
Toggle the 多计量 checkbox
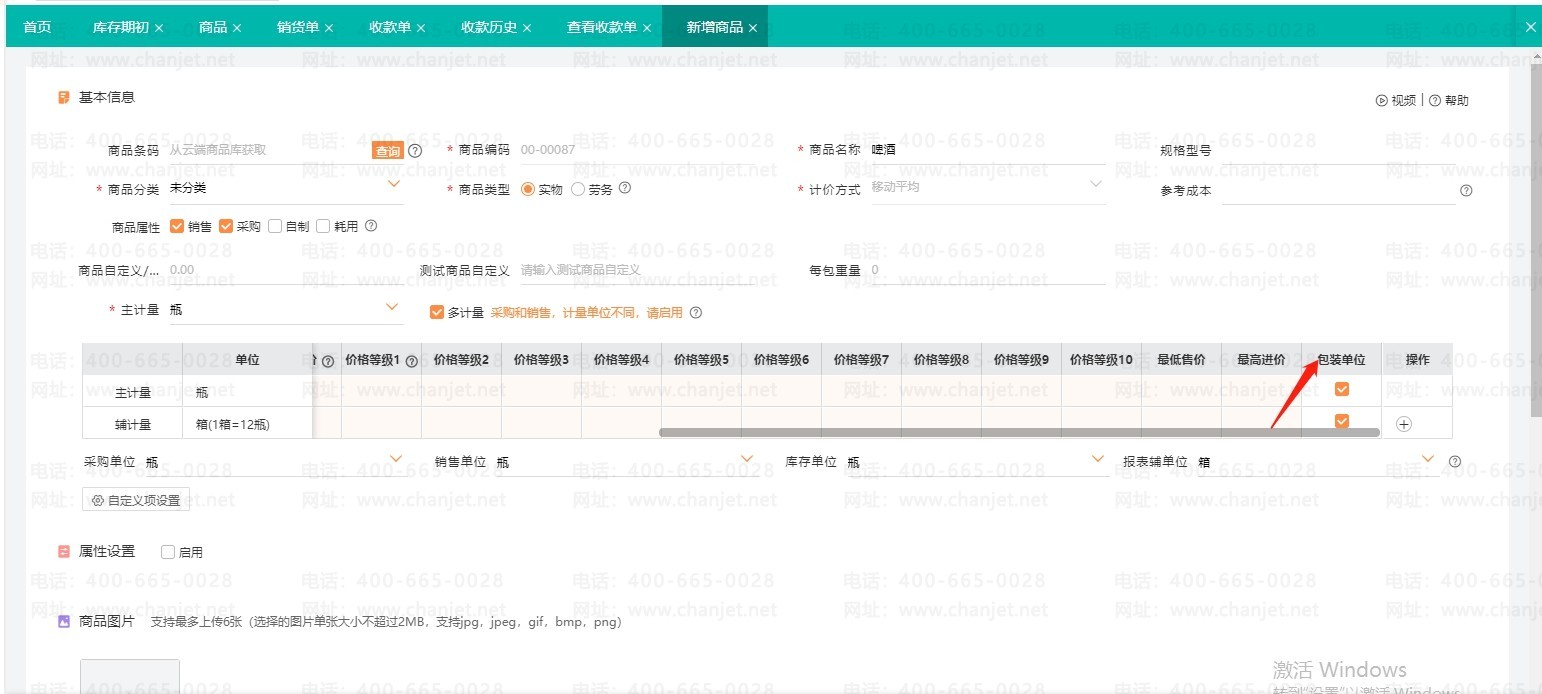[436, 312]
